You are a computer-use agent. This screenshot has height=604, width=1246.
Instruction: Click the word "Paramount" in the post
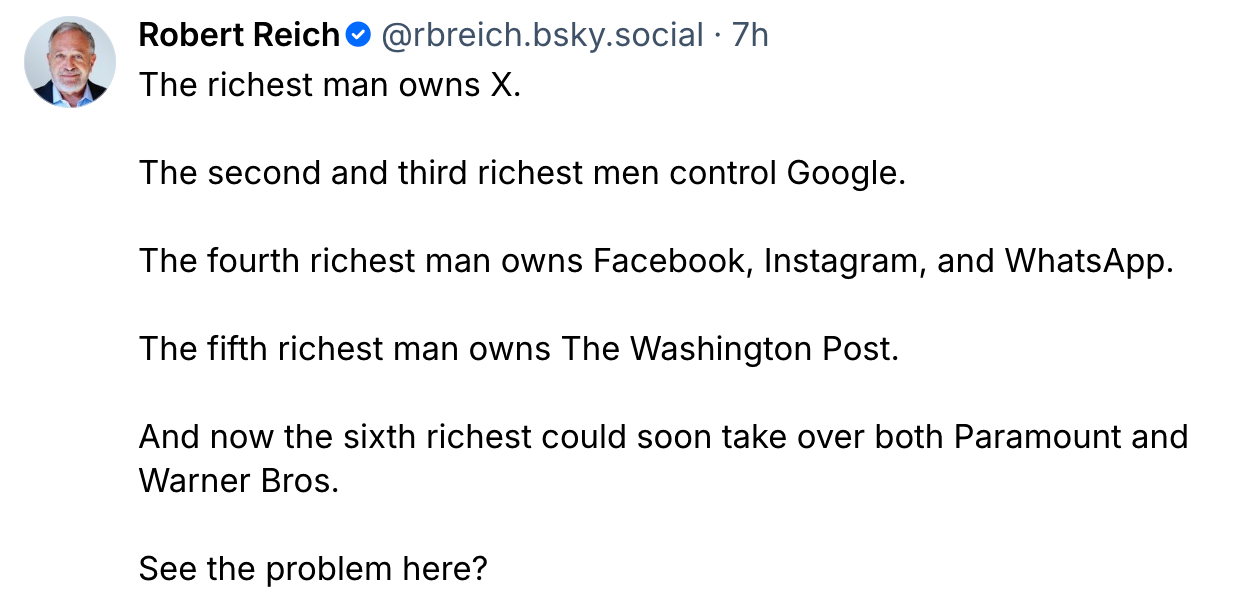1036,437
